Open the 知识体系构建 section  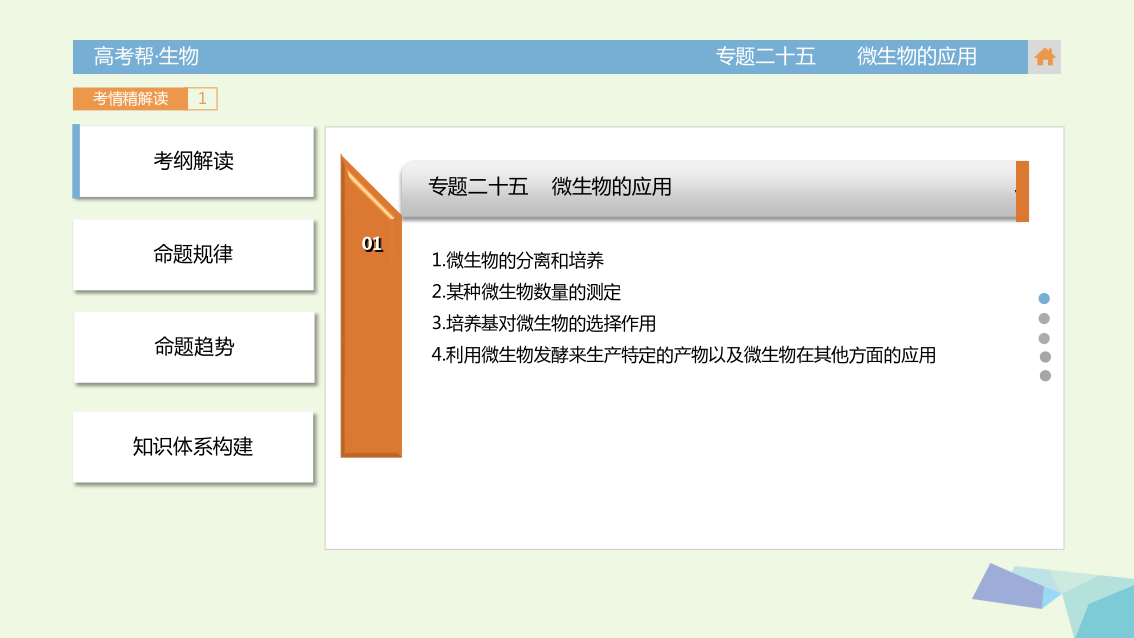[x=194, y=447]
